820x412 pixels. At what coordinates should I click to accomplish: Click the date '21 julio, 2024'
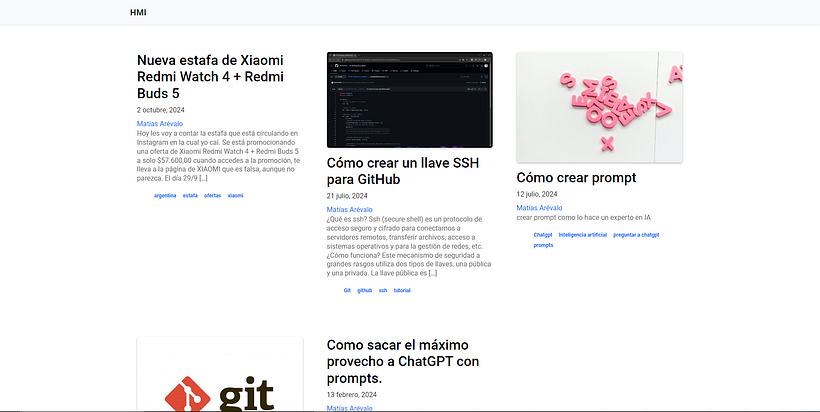point(347,196)
